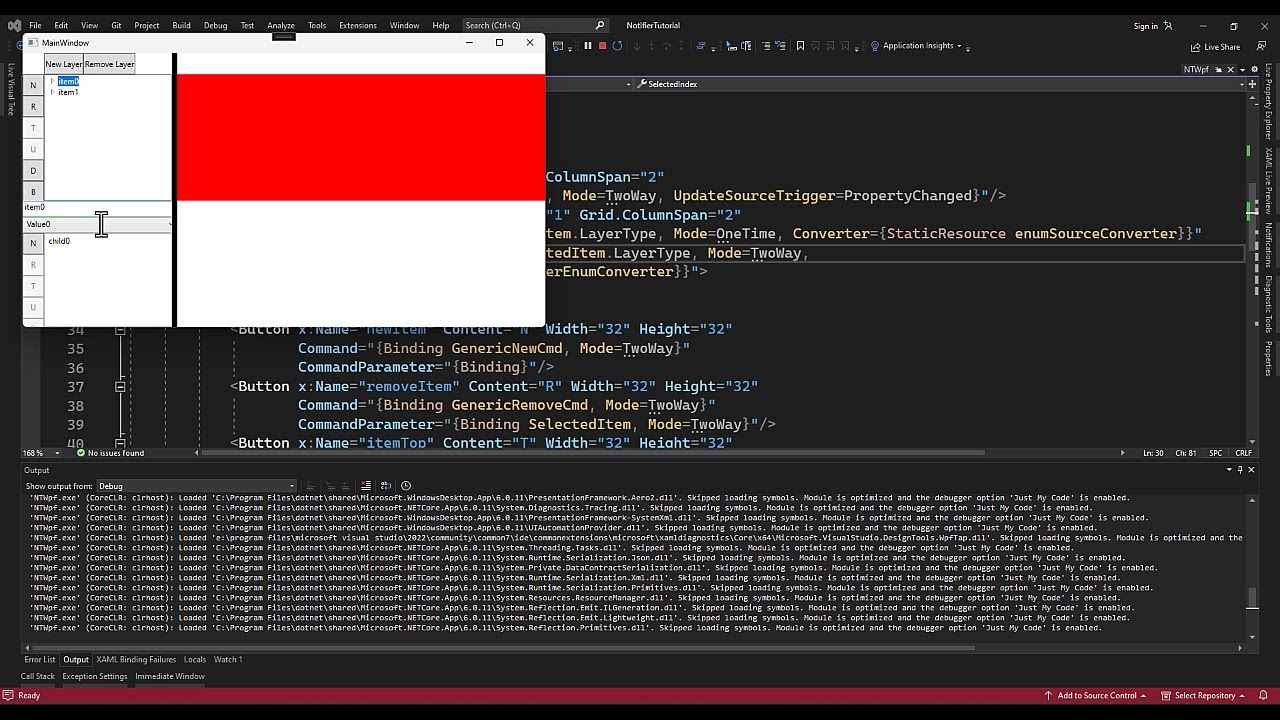The width and height of the screenshot is (1280, 720).
Task: Close the Output panel
Action: [1251, 469]
